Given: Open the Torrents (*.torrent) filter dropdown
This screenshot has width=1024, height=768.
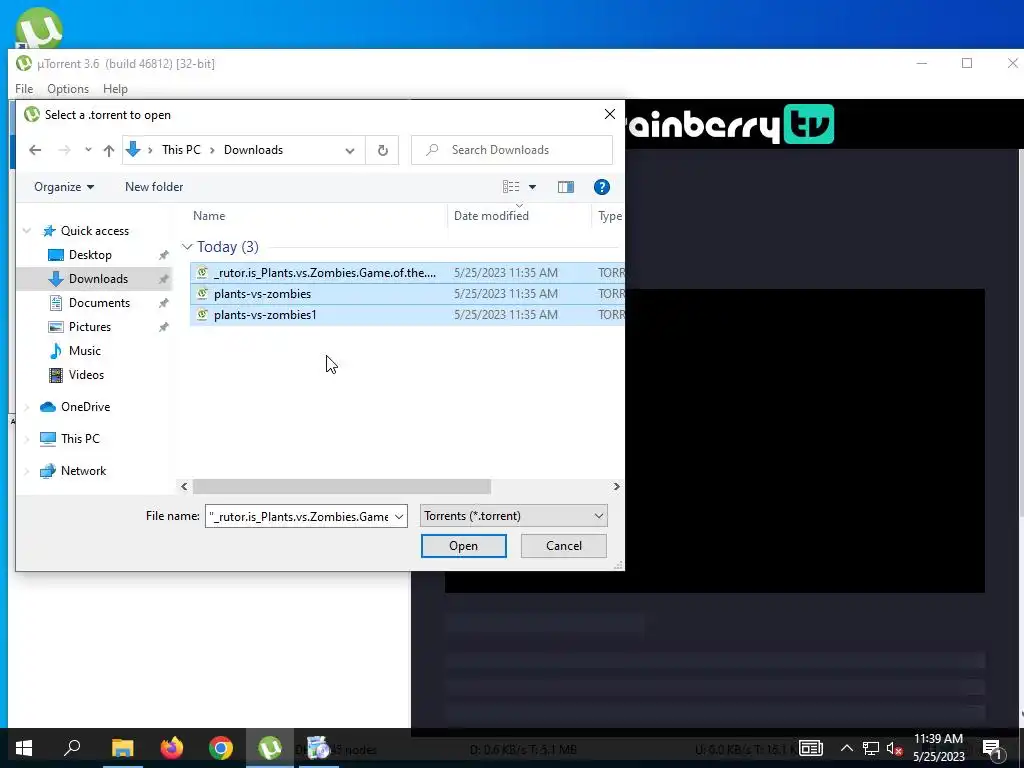Looking at the screenshot, I should pyautogui.click(x=514, y=516).
